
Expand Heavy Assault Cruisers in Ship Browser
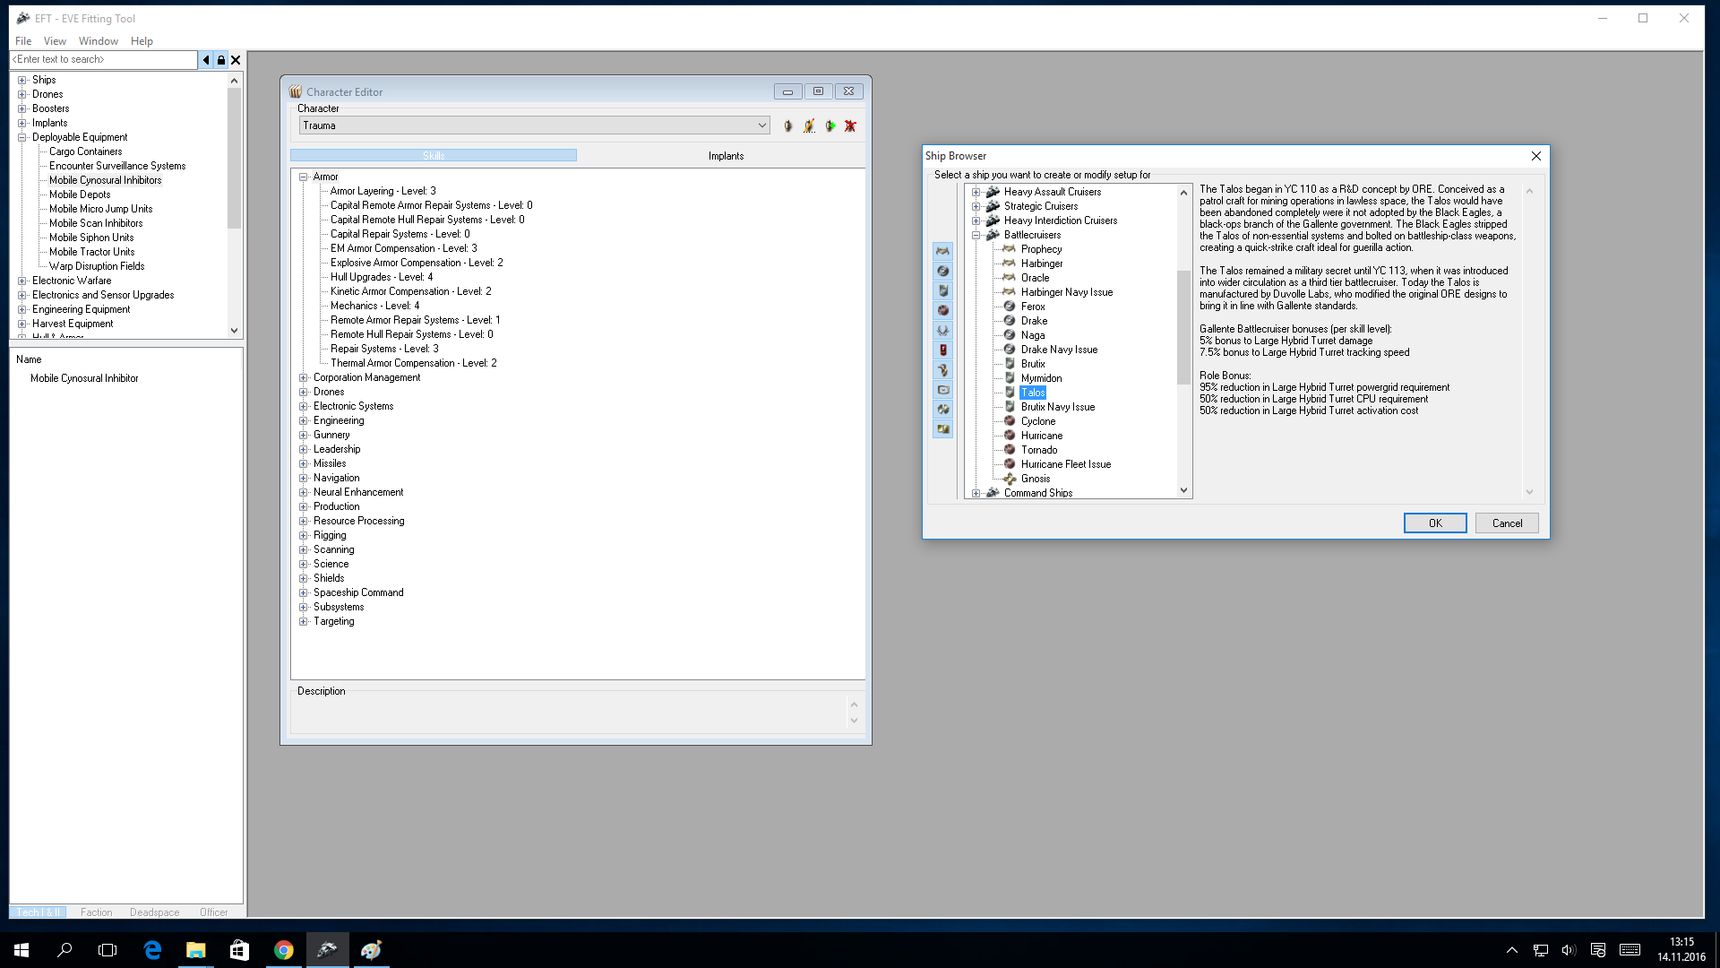[x=976, y=192]
